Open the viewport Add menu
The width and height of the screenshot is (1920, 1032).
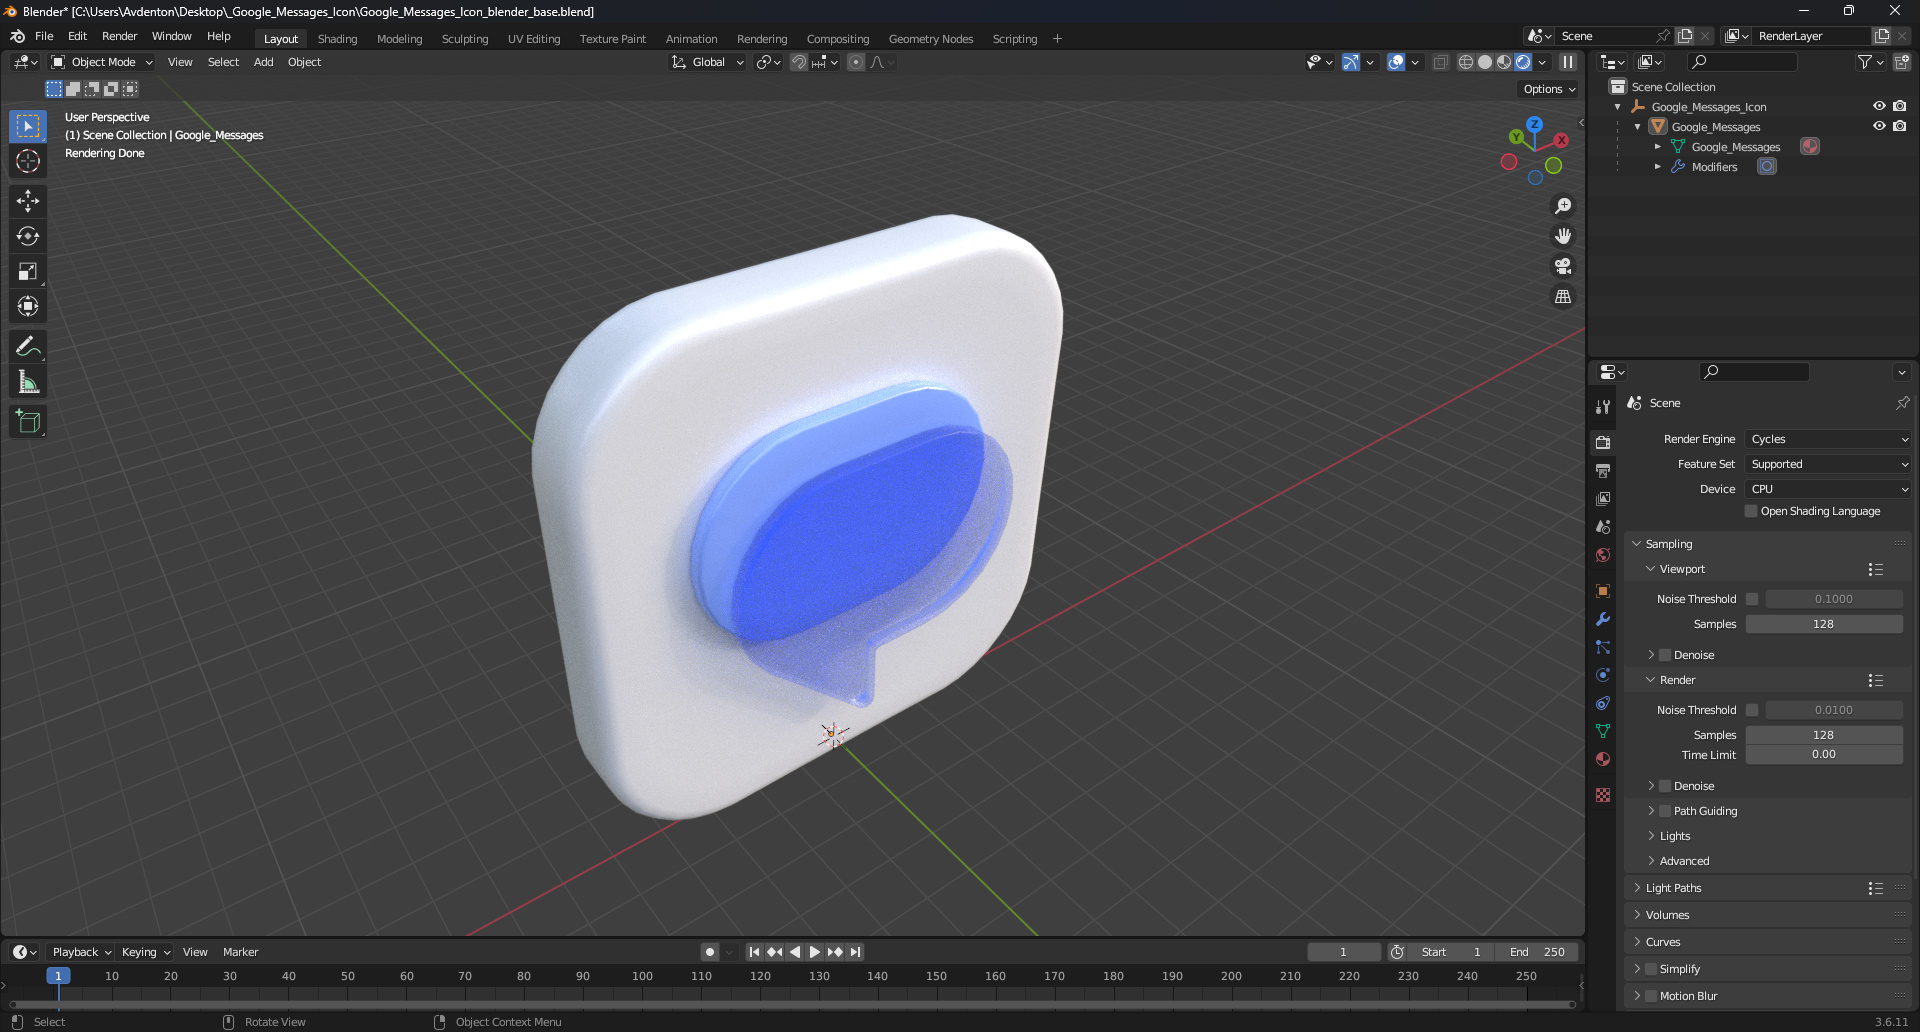pos(263,62)
